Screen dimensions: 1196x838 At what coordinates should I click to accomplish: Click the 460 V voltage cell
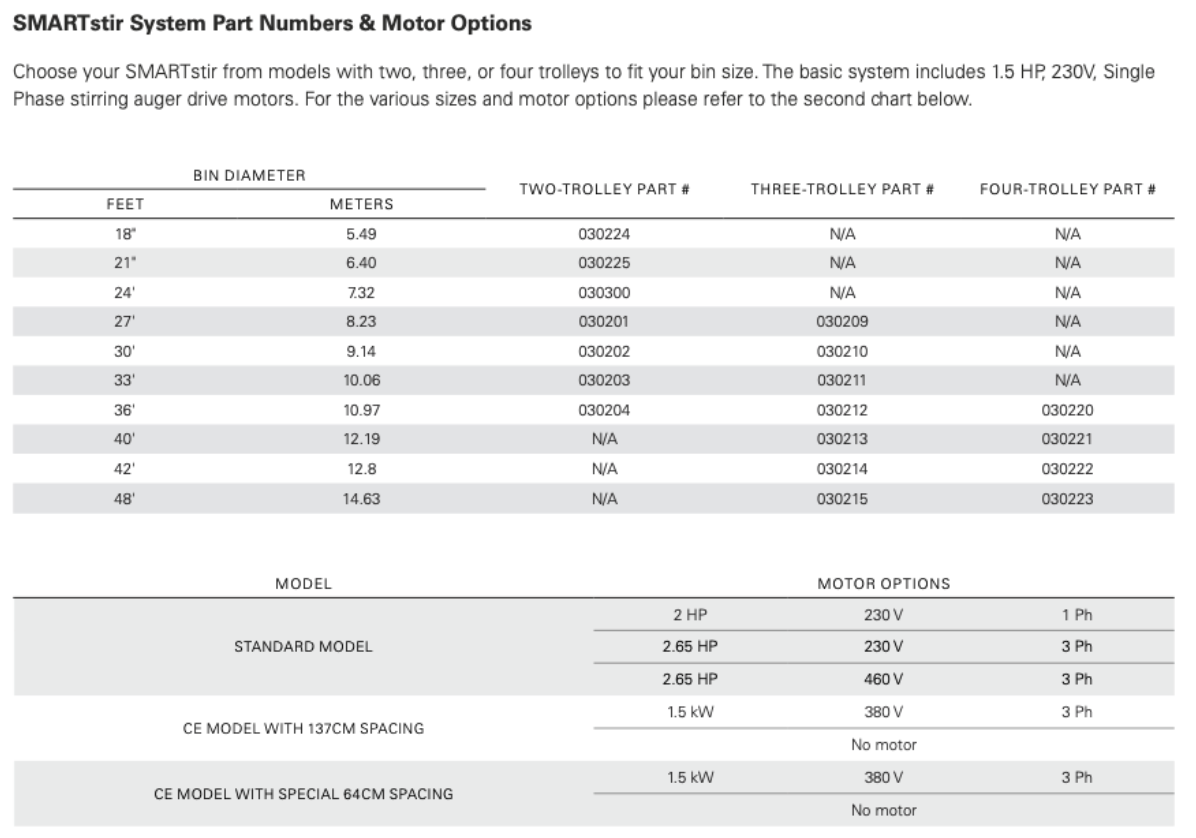point(884,679)
